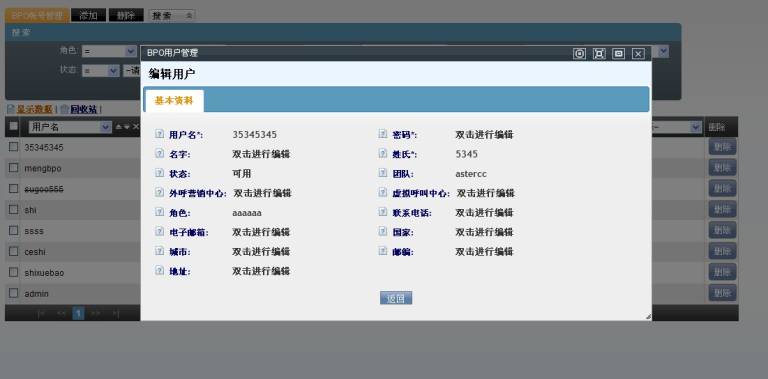Screen dimensions: 768x379
Task: Go to next page in pager
Action: pos(96,313)
